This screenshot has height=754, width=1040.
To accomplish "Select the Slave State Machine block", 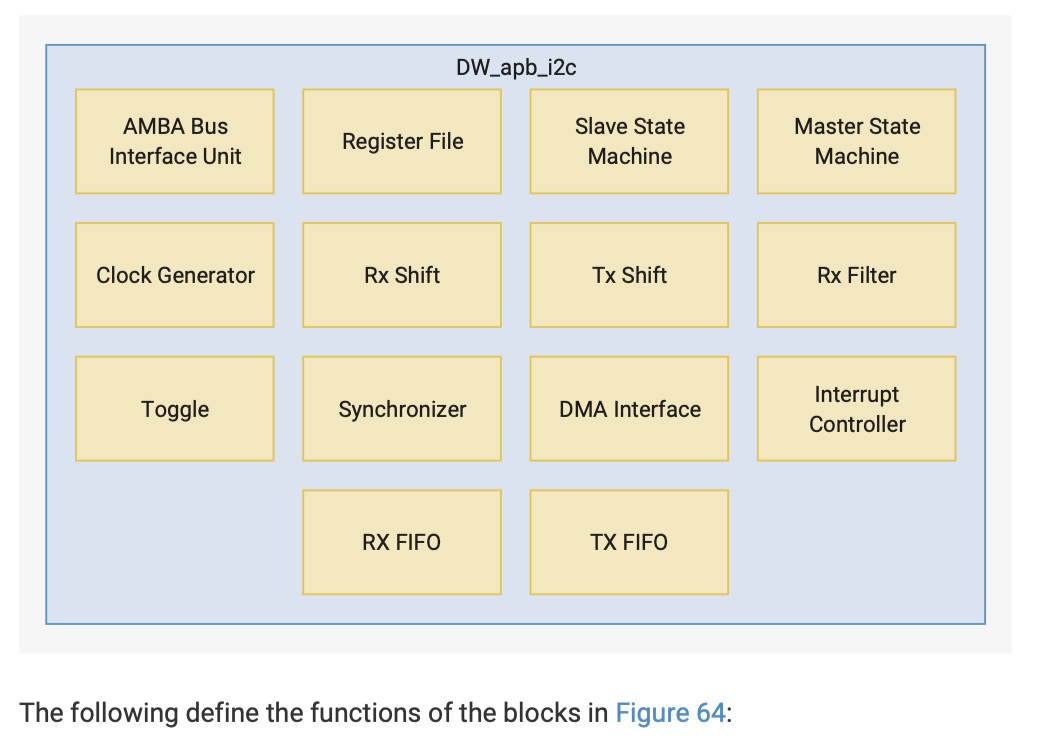I will click(x=629, y=141).
